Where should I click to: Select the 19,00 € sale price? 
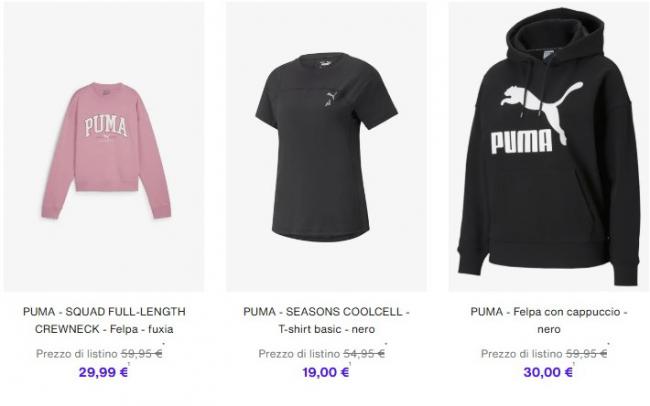pyautogui.click(x=325, y=372)
